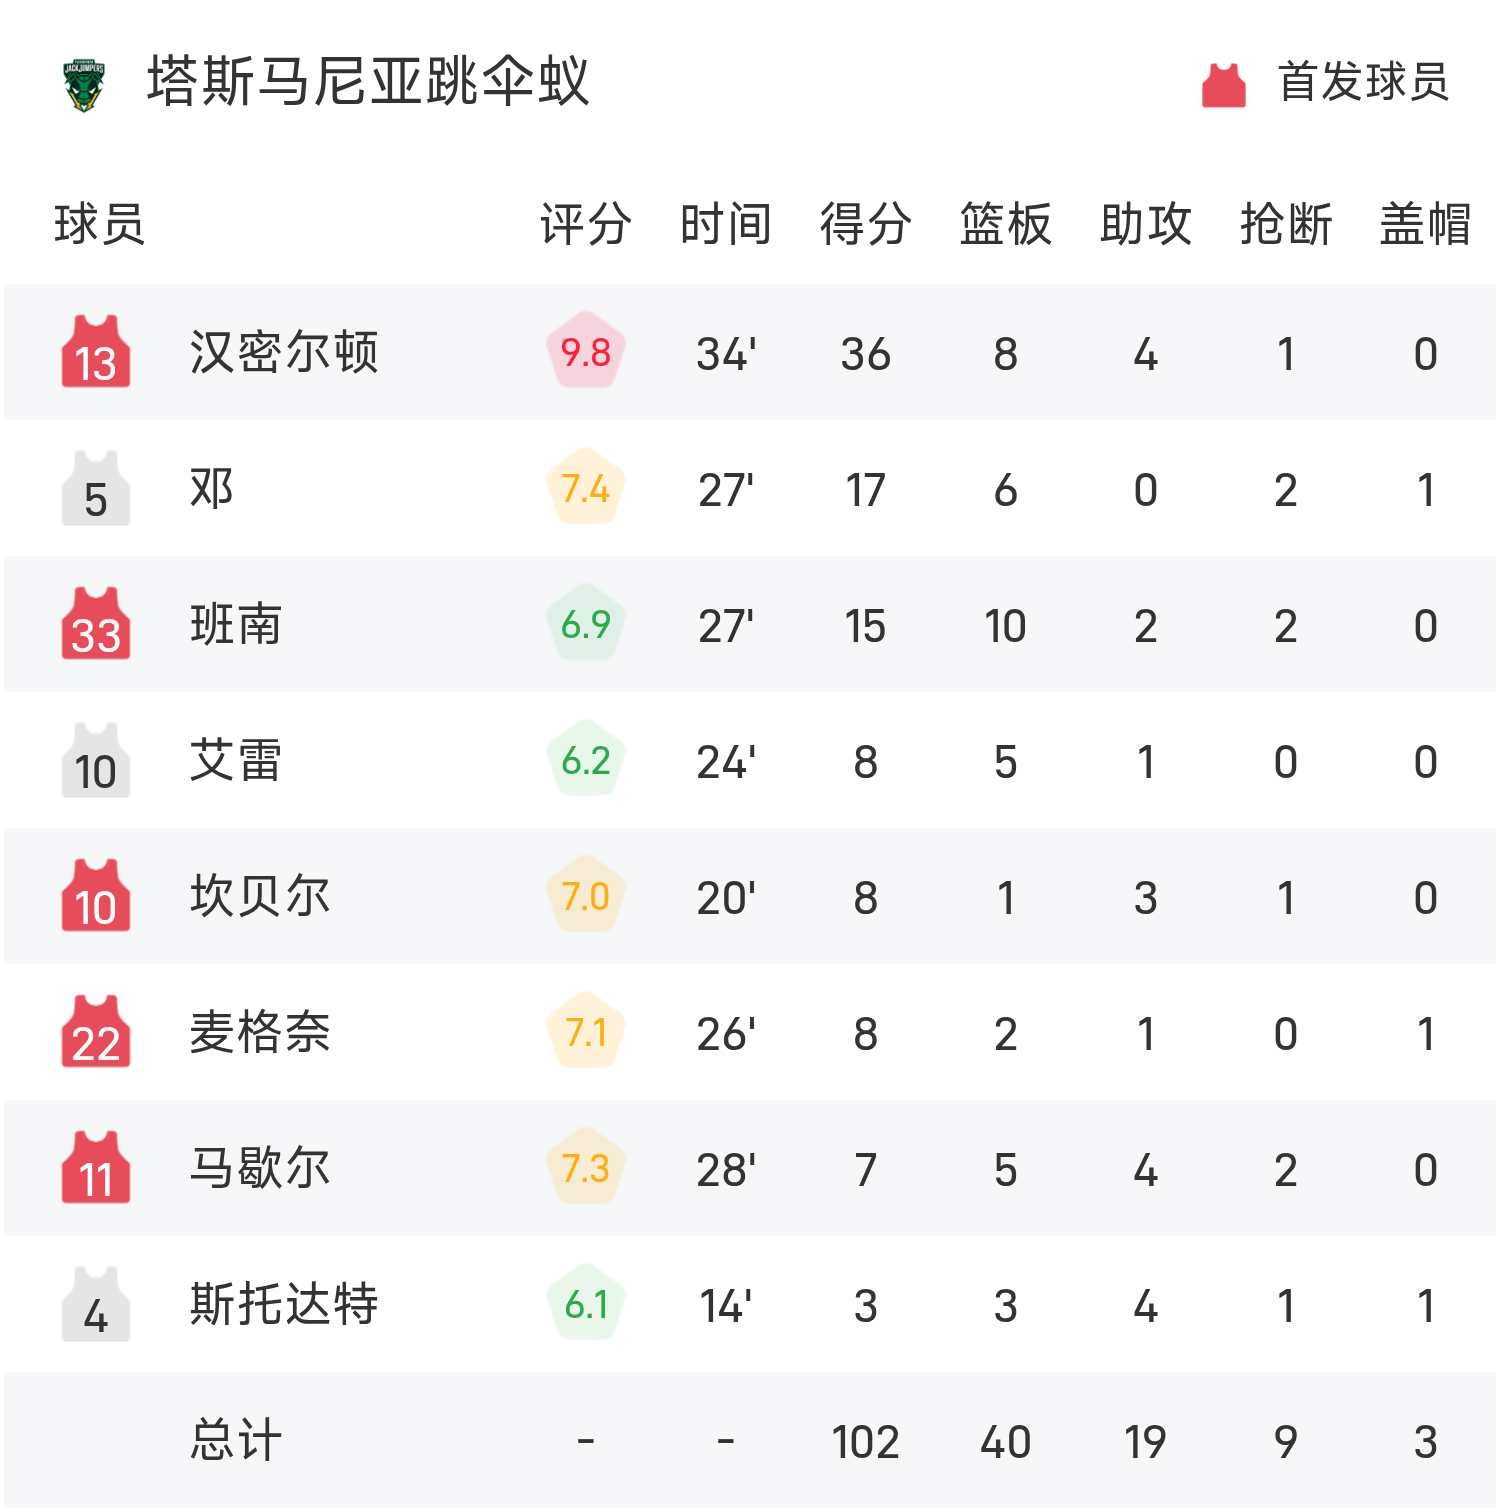
Task: Click the red number 11 jersey icon
Action: (96, 1168)
